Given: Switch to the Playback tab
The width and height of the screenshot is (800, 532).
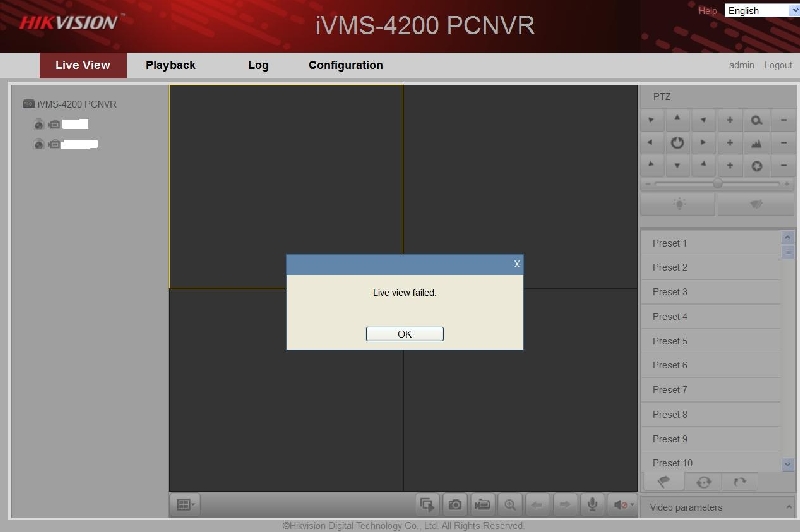Looking at the screenshot, I should [x=170, y=65].
